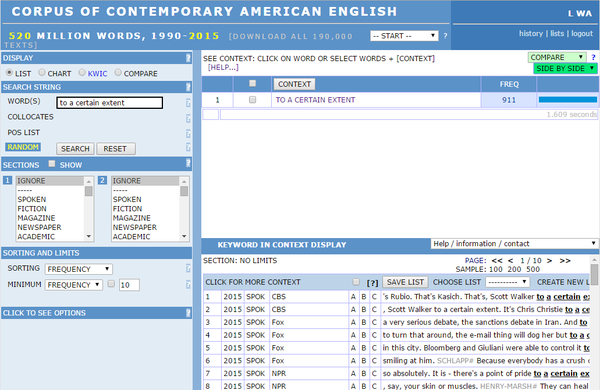Viewport: 600px width, 390px height.
Task: Click down arrow of section list 1
Action: [89, 237]
